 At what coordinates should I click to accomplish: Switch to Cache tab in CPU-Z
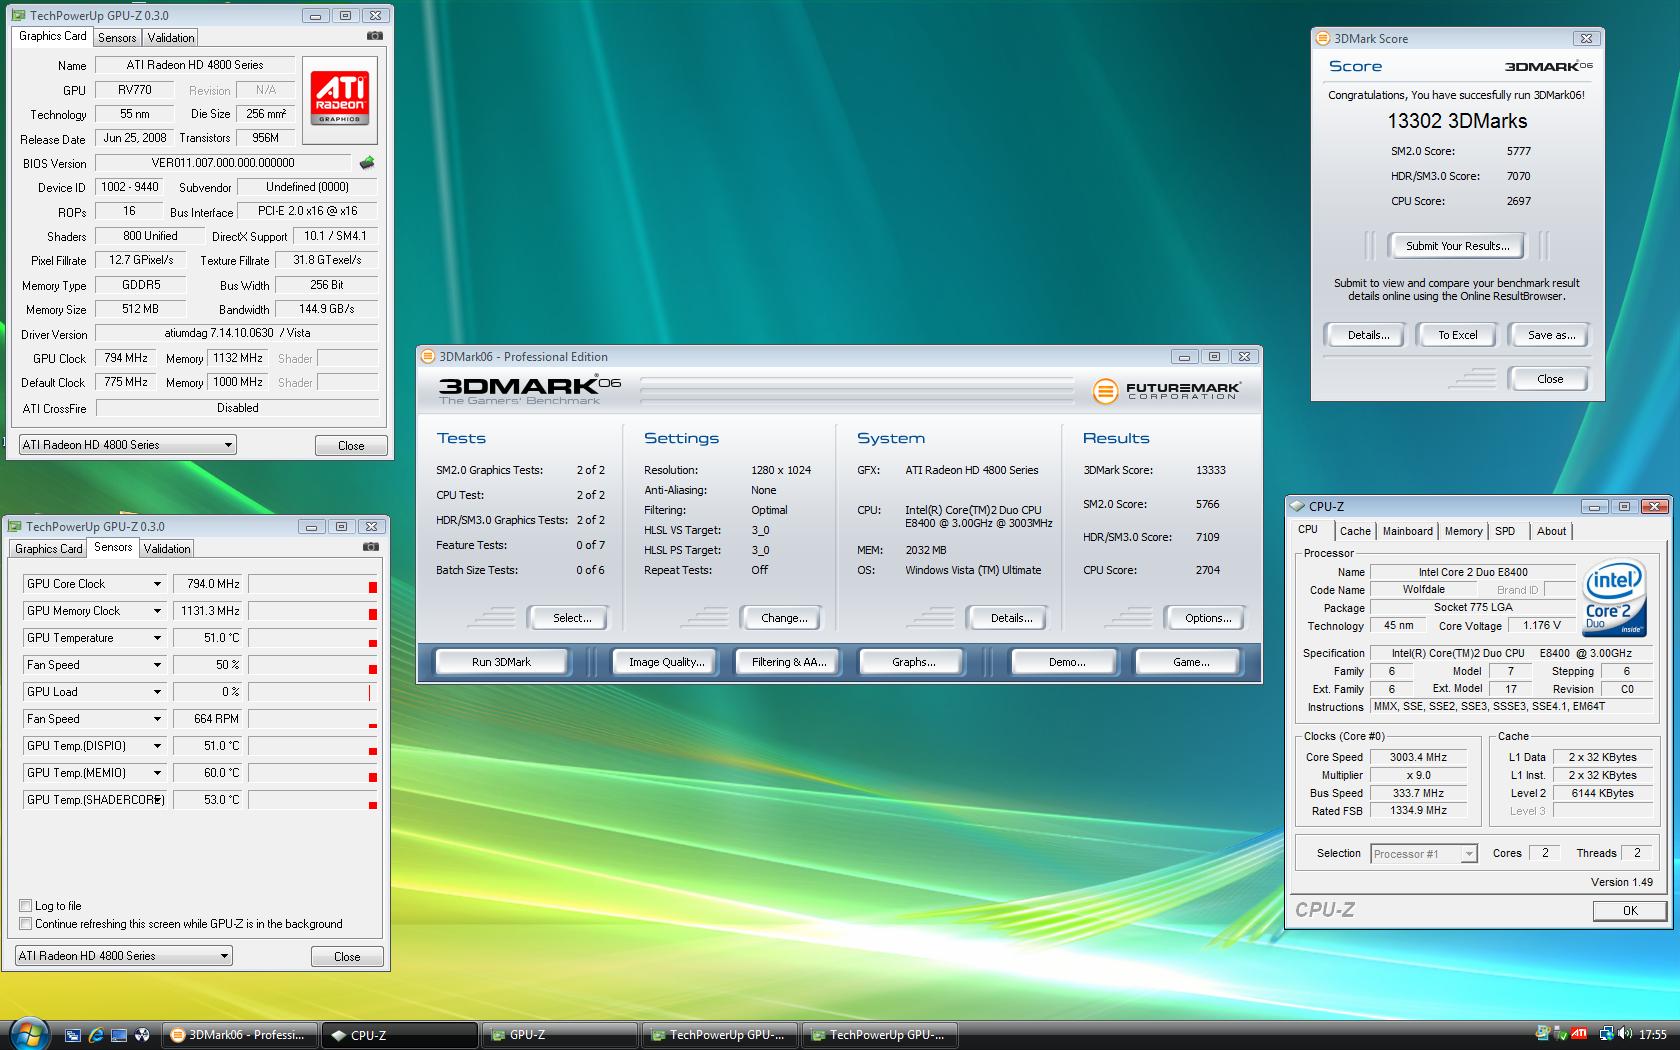coord(1355,531)
